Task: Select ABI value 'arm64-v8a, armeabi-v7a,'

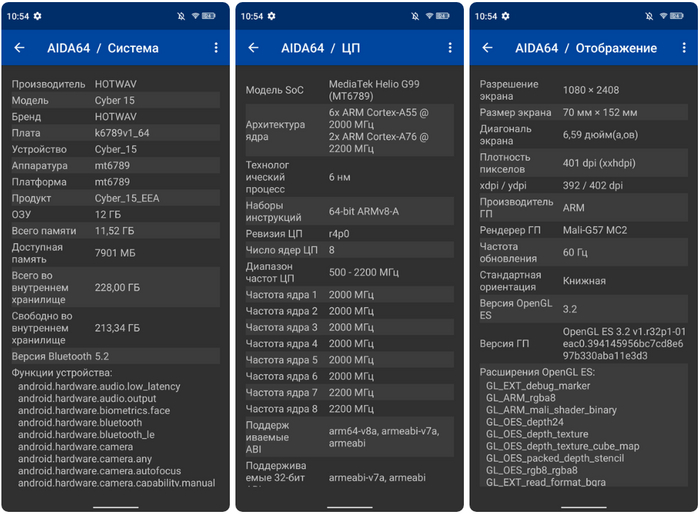Action: 384,431
